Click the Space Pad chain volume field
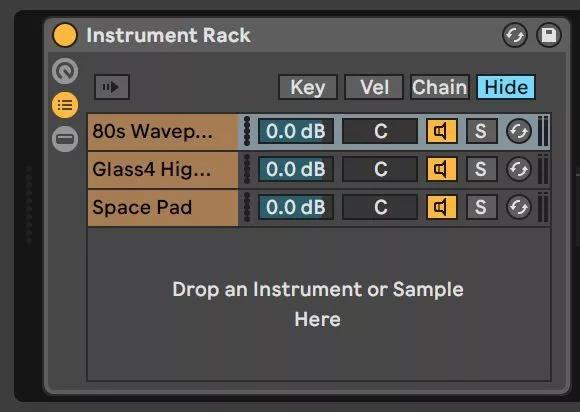The image size is (580, 412). [x=296, y=207]
